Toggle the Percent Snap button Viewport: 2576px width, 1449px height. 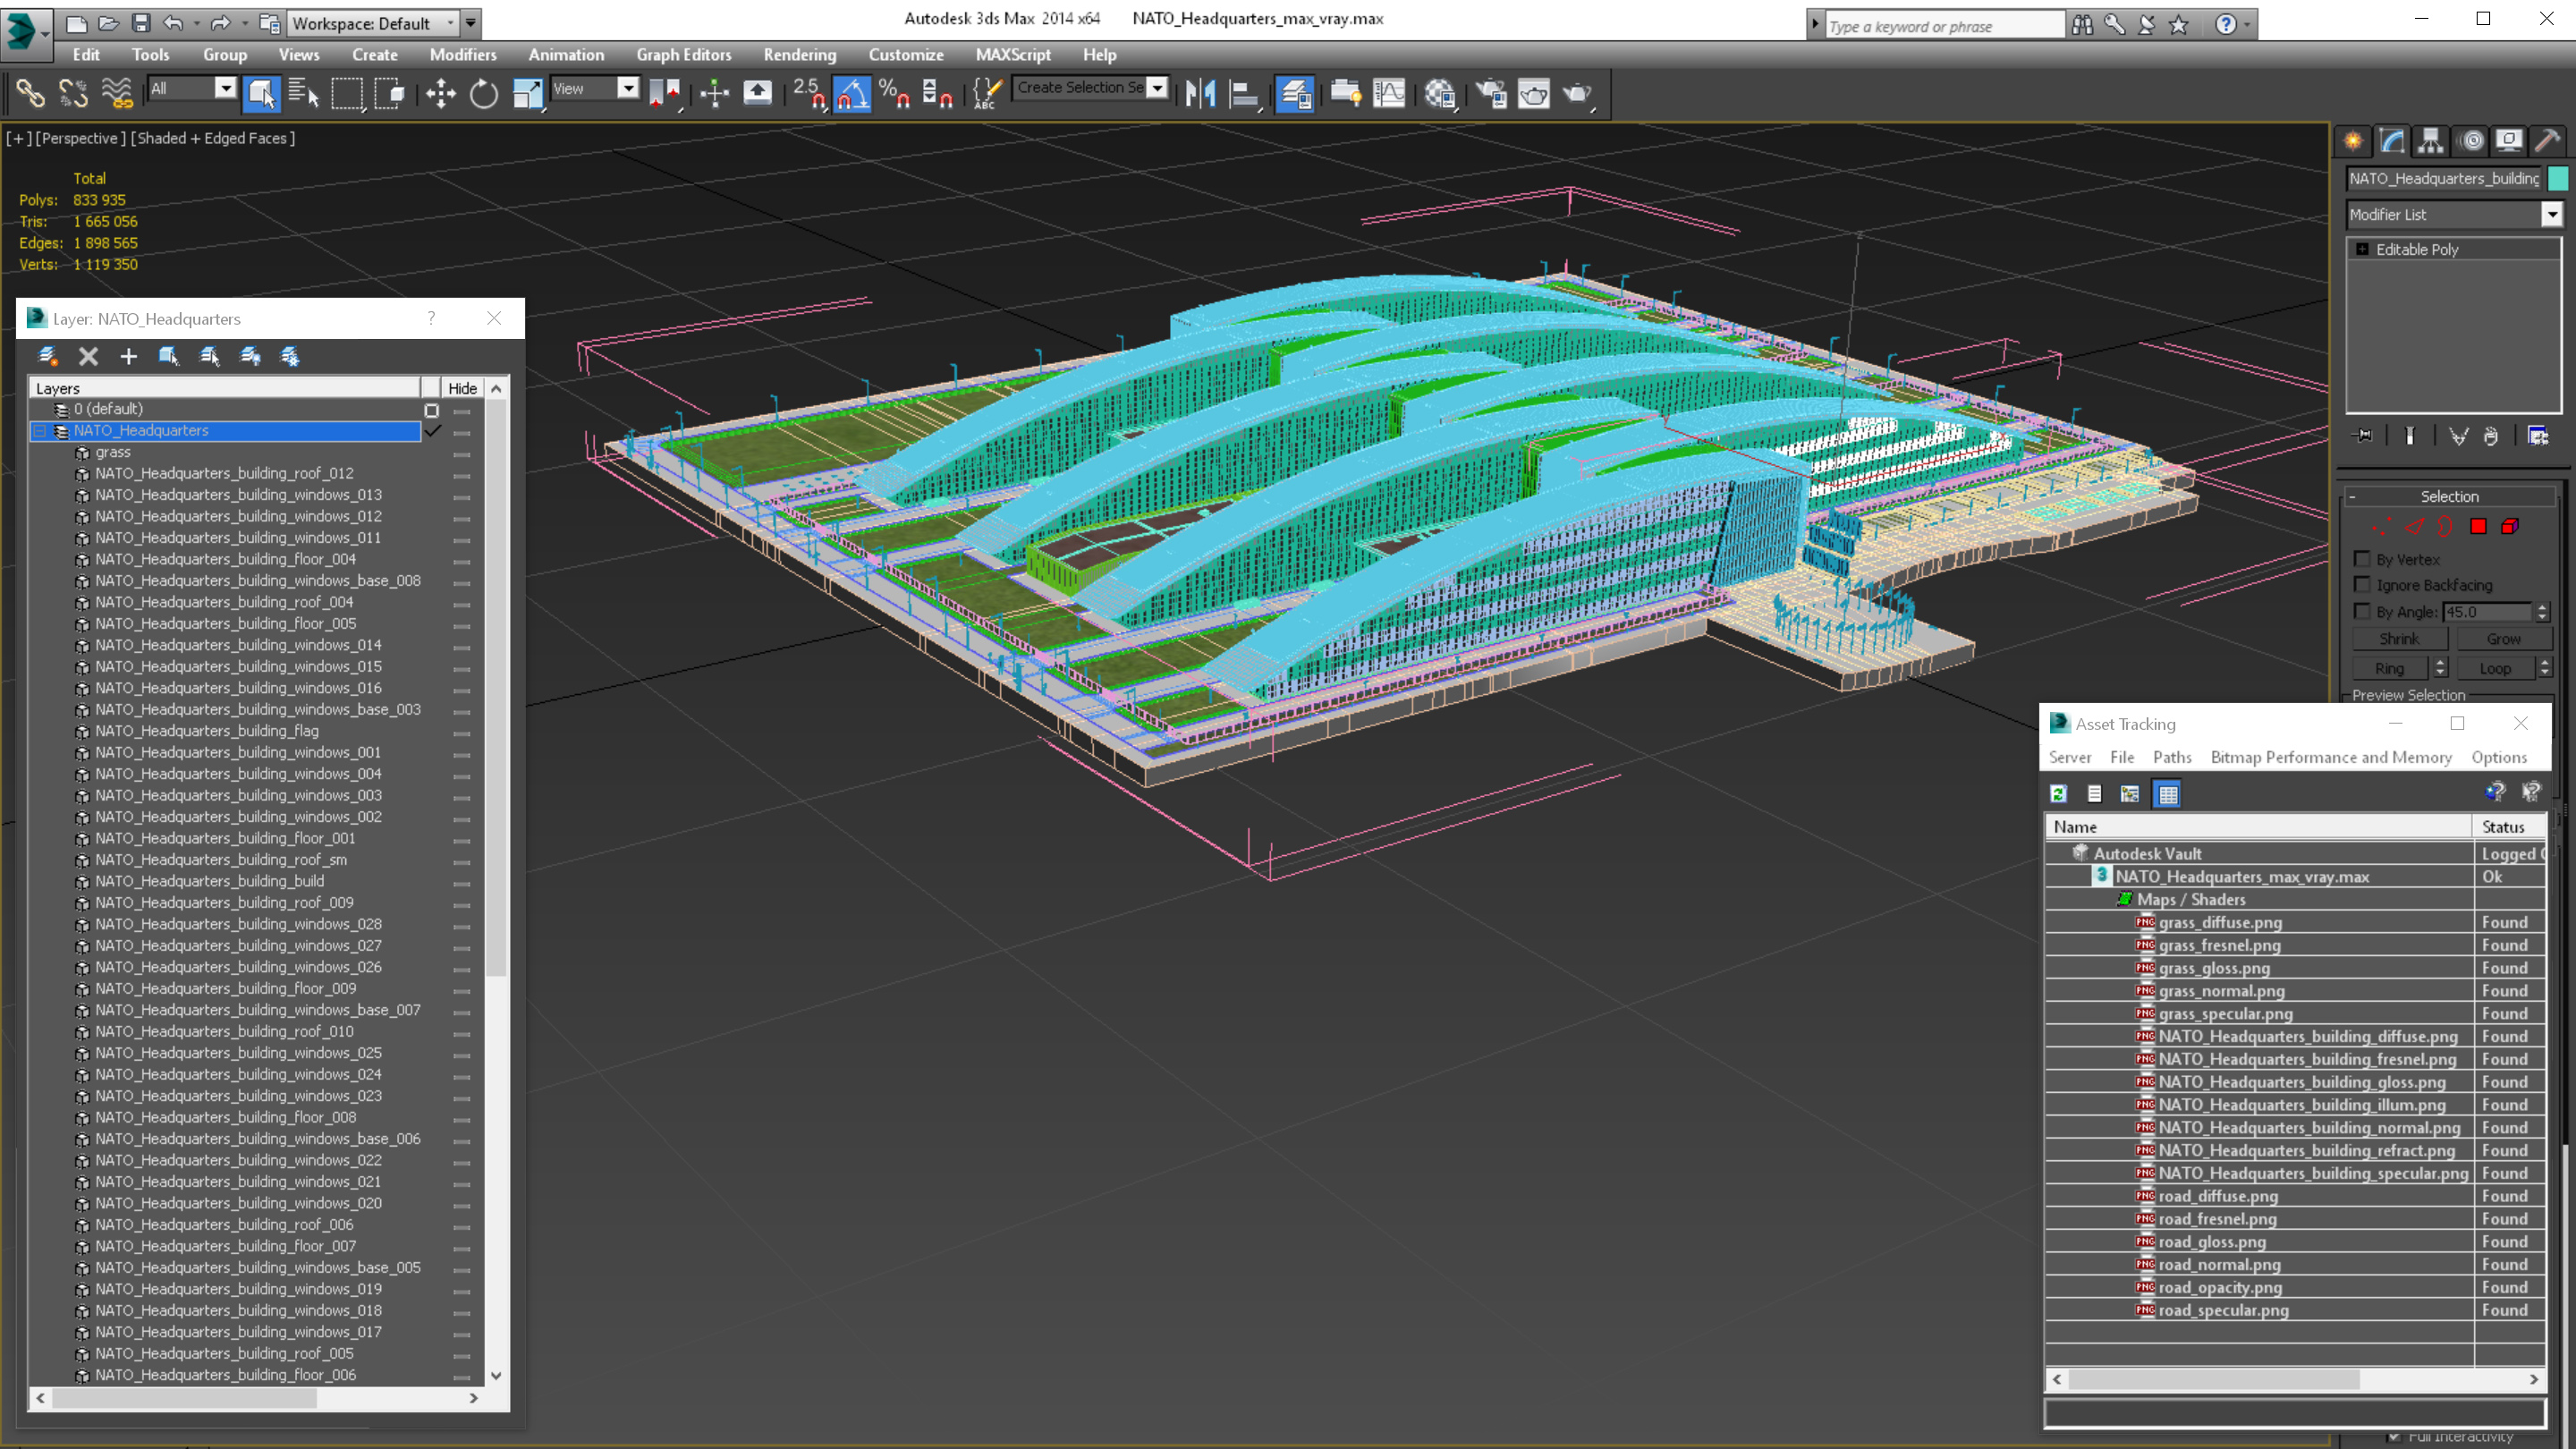pyautogui.click(x=894, y=93)
